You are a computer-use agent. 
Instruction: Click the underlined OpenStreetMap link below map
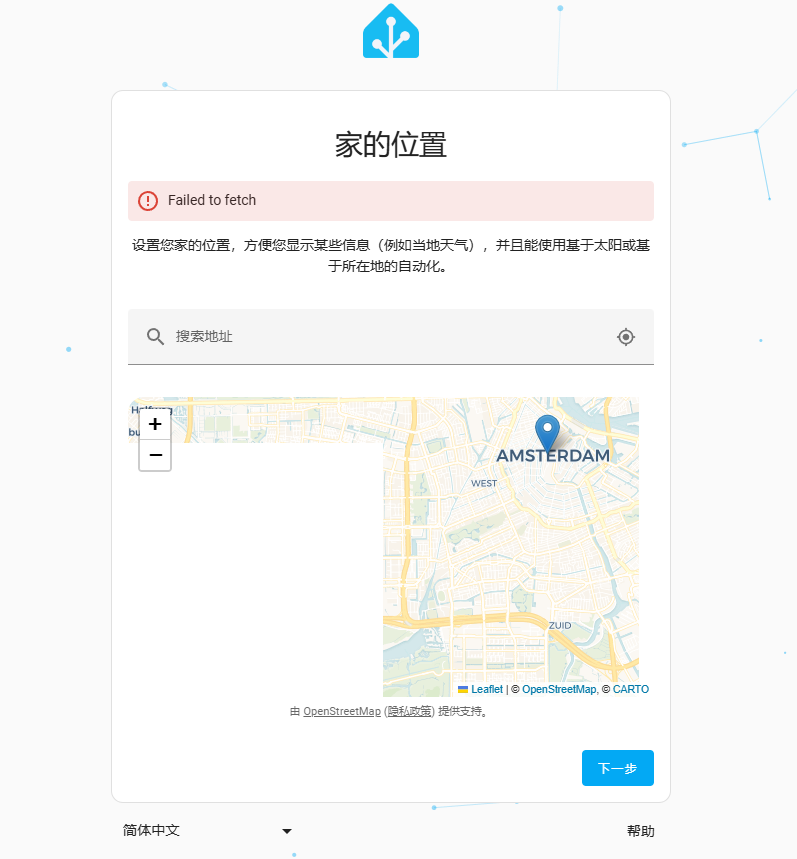pos(342,712)
